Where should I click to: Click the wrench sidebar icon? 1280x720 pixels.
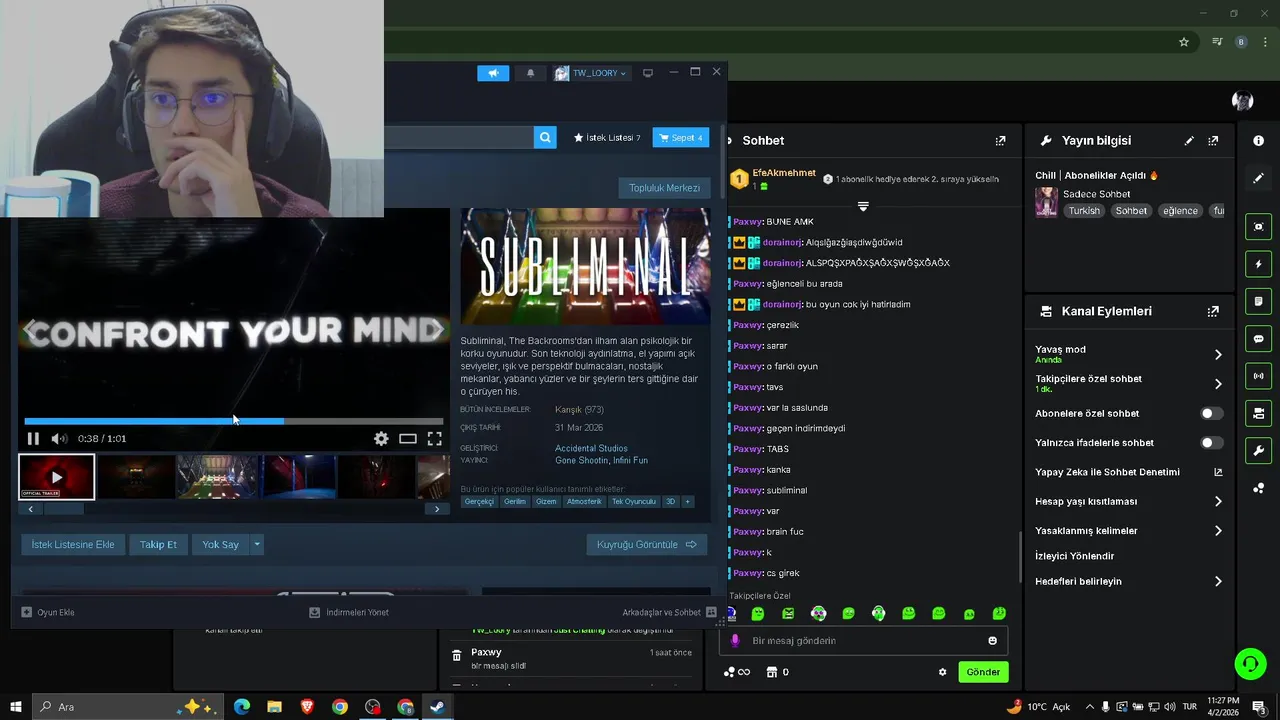pyautogui.click(x=1258, y=450)
